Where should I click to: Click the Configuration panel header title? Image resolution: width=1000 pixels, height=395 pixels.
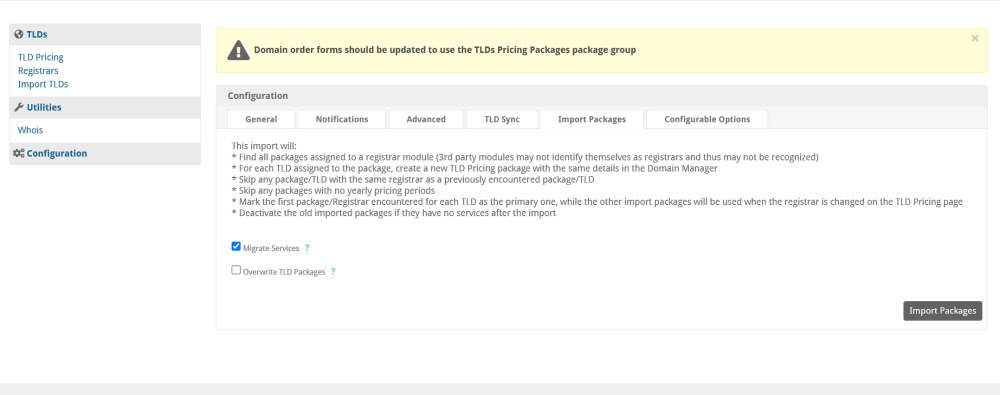coord(258,96)
